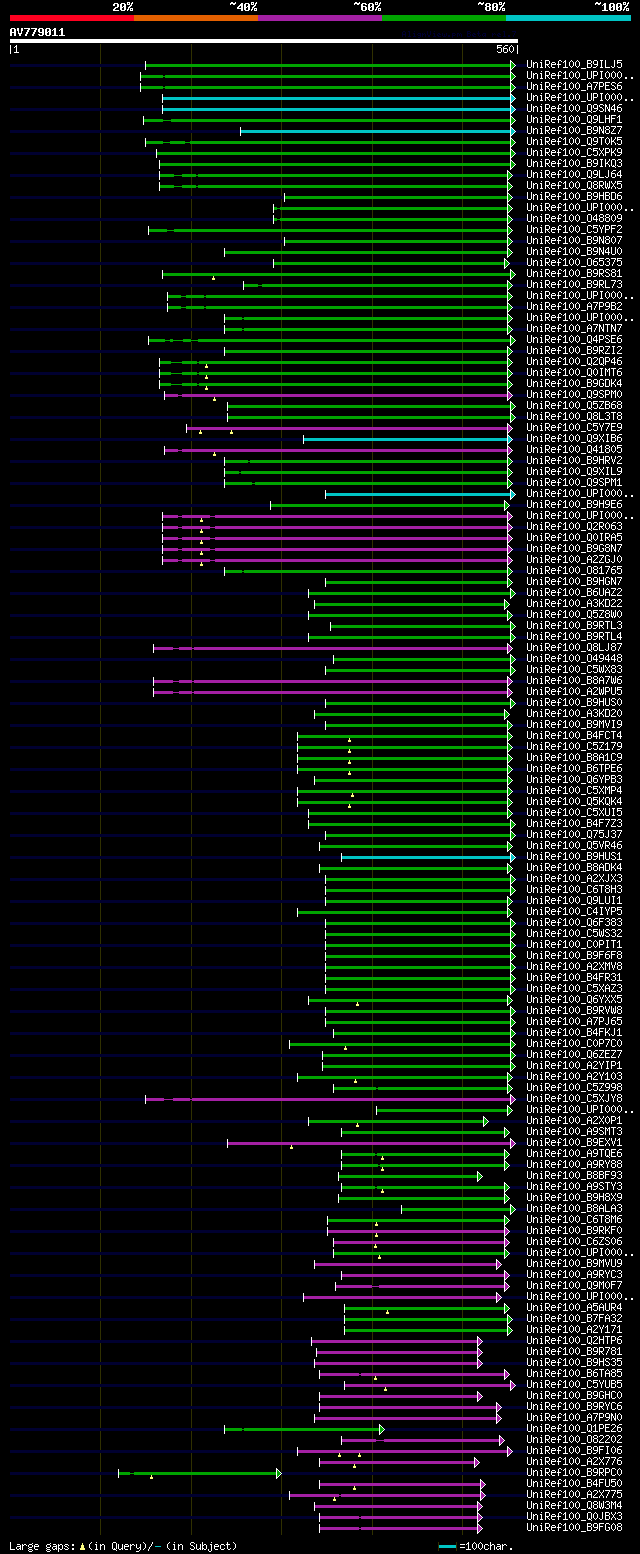Click hit label UniRef100_Q2QP46
Image resolution: width=640 pixels, height=1554 pixels.
point(574,361)
